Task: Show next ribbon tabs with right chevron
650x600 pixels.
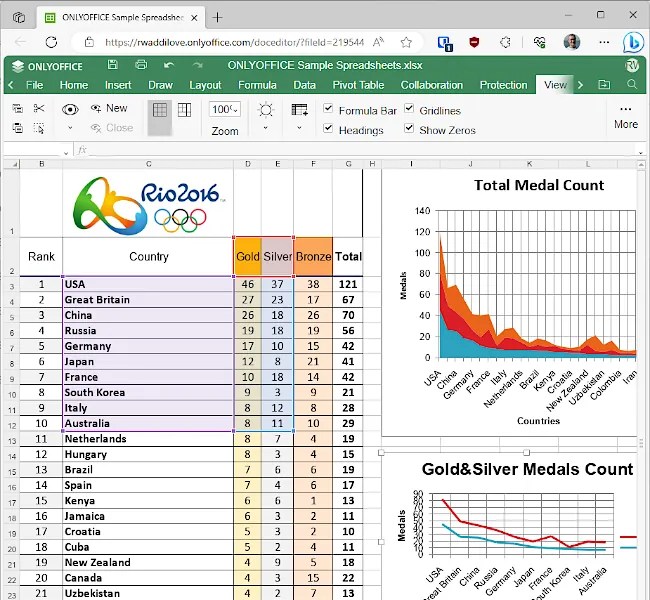Action: click(x=580, y=85)
